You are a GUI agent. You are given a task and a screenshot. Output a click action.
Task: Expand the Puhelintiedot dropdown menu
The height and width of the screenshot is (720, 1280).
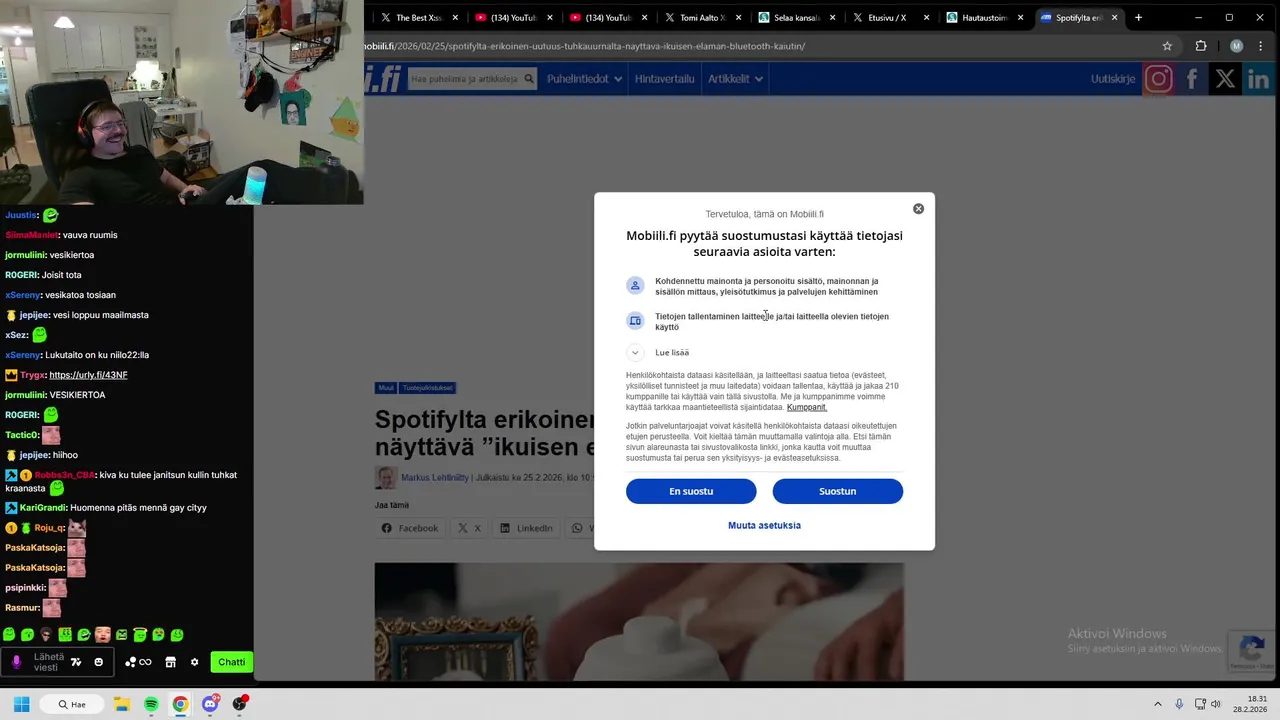585,79
